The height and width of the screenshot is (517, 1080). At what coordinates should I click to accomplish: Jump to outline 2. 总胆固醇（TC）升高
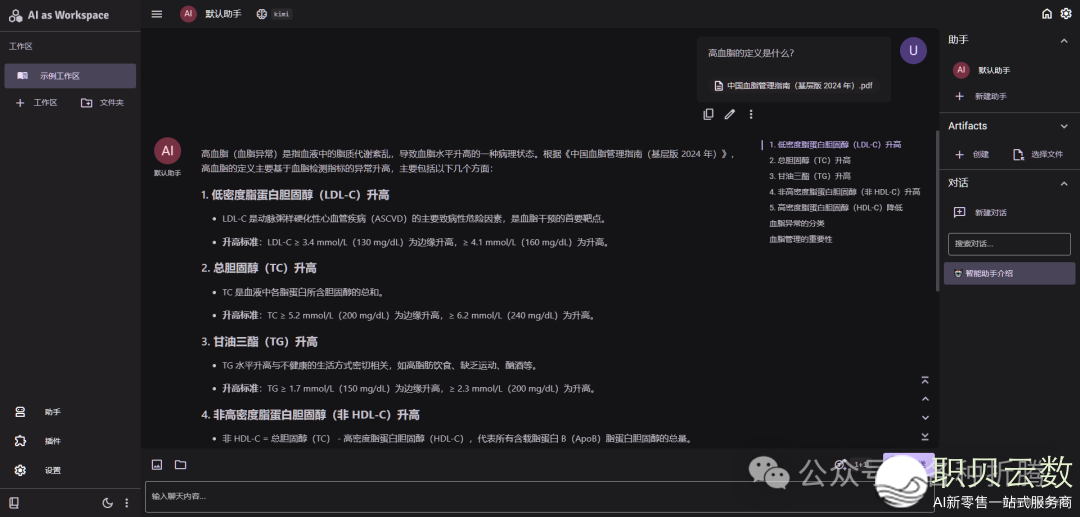[810, 160]
